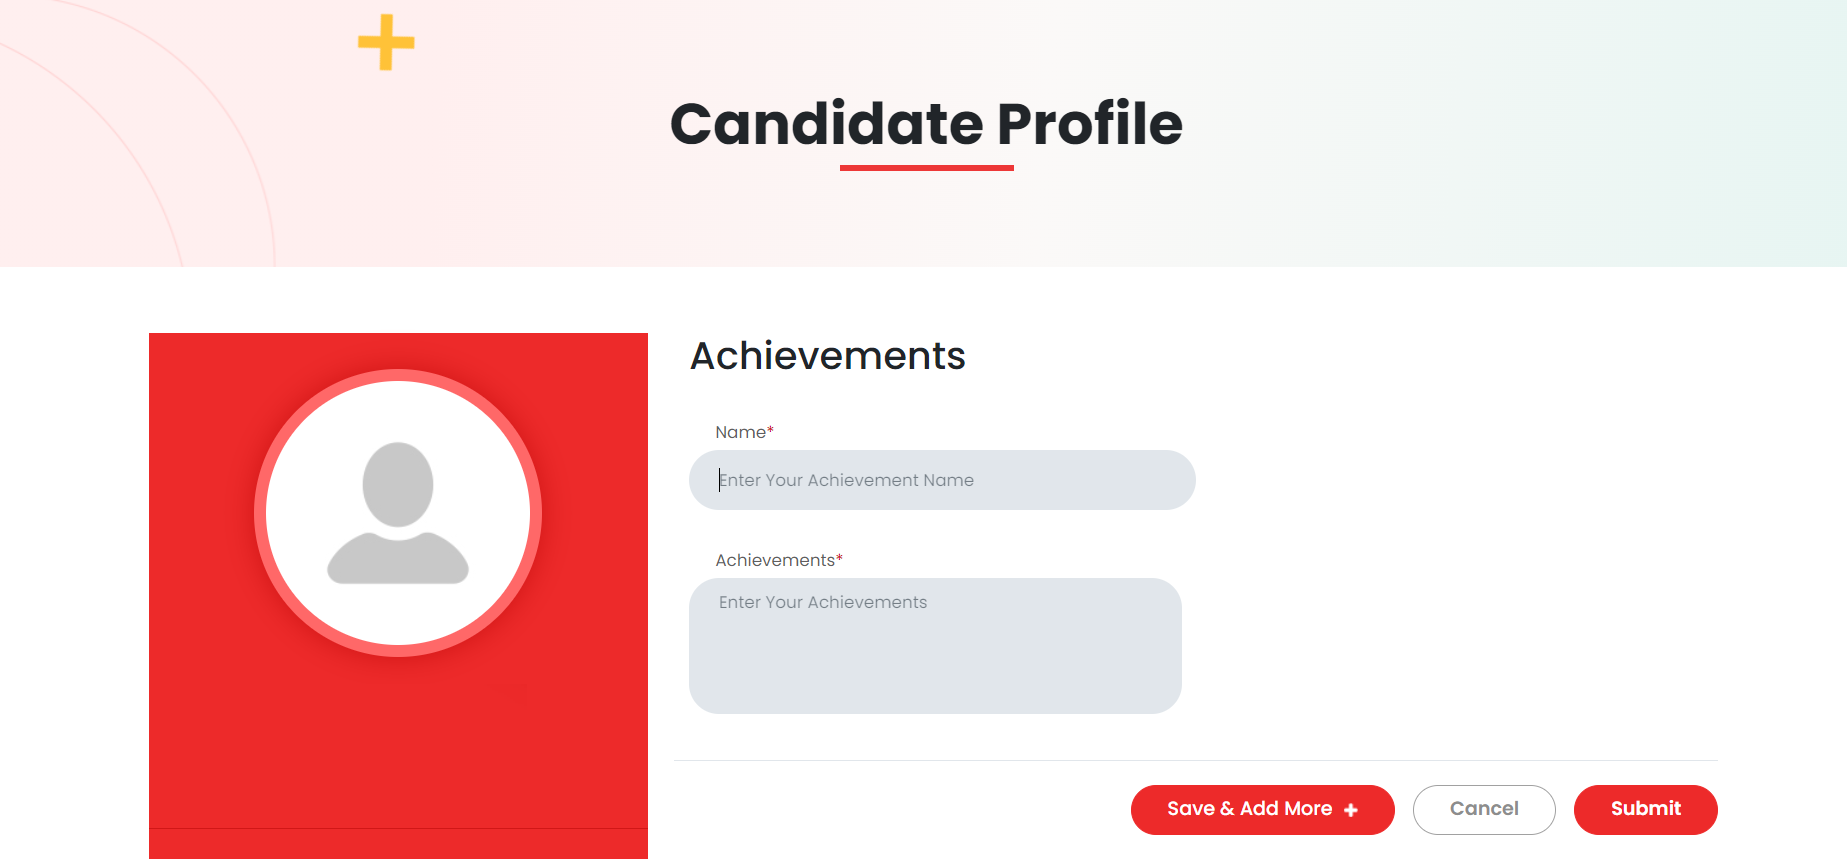1847x859 pixels.
Task: Click the Achievements field label above the textarea
Action: coord(774,560)
